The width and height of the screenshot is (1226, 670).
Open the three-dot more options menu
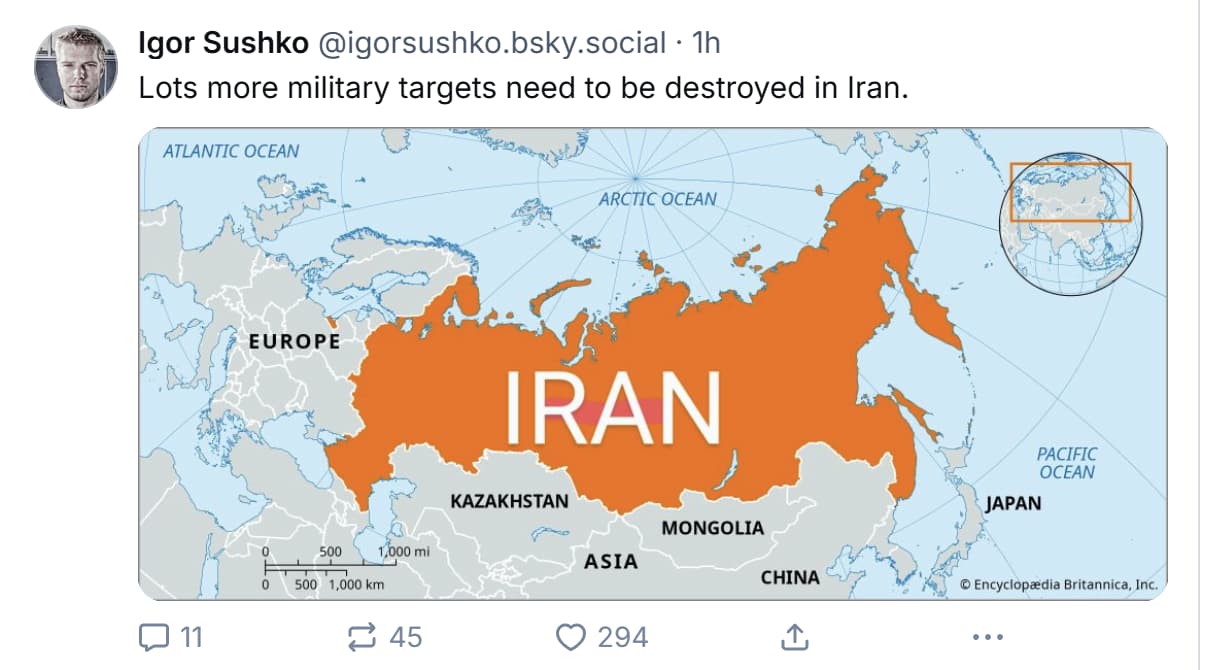pyautogui.click(x=987, y=637)
